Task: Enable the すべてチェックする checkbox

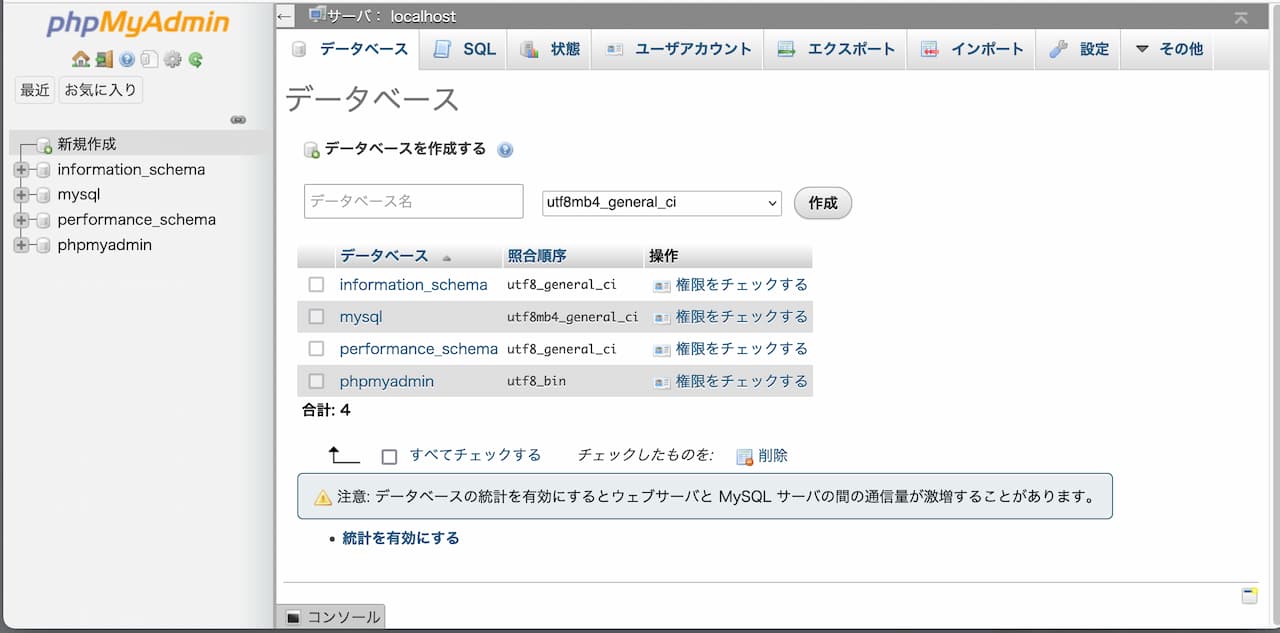Action: coord(390,456)
